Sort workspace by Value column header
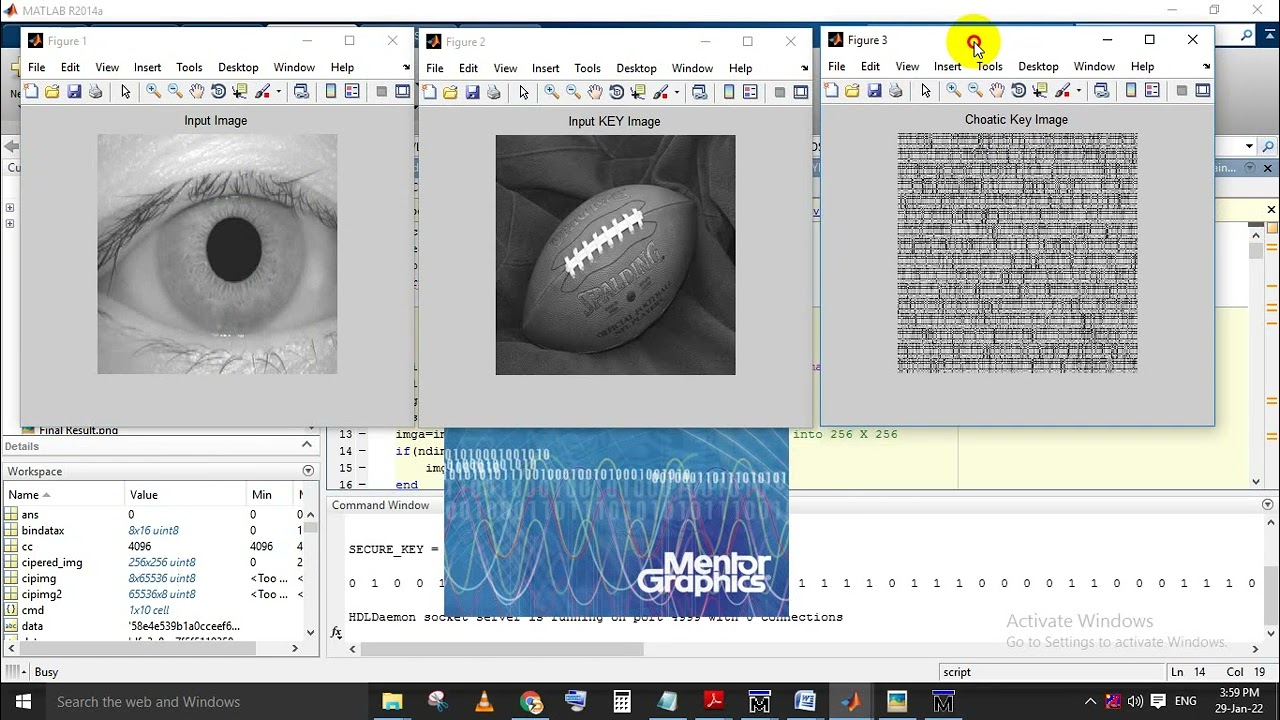1280x720 pixels. point(185,495)
